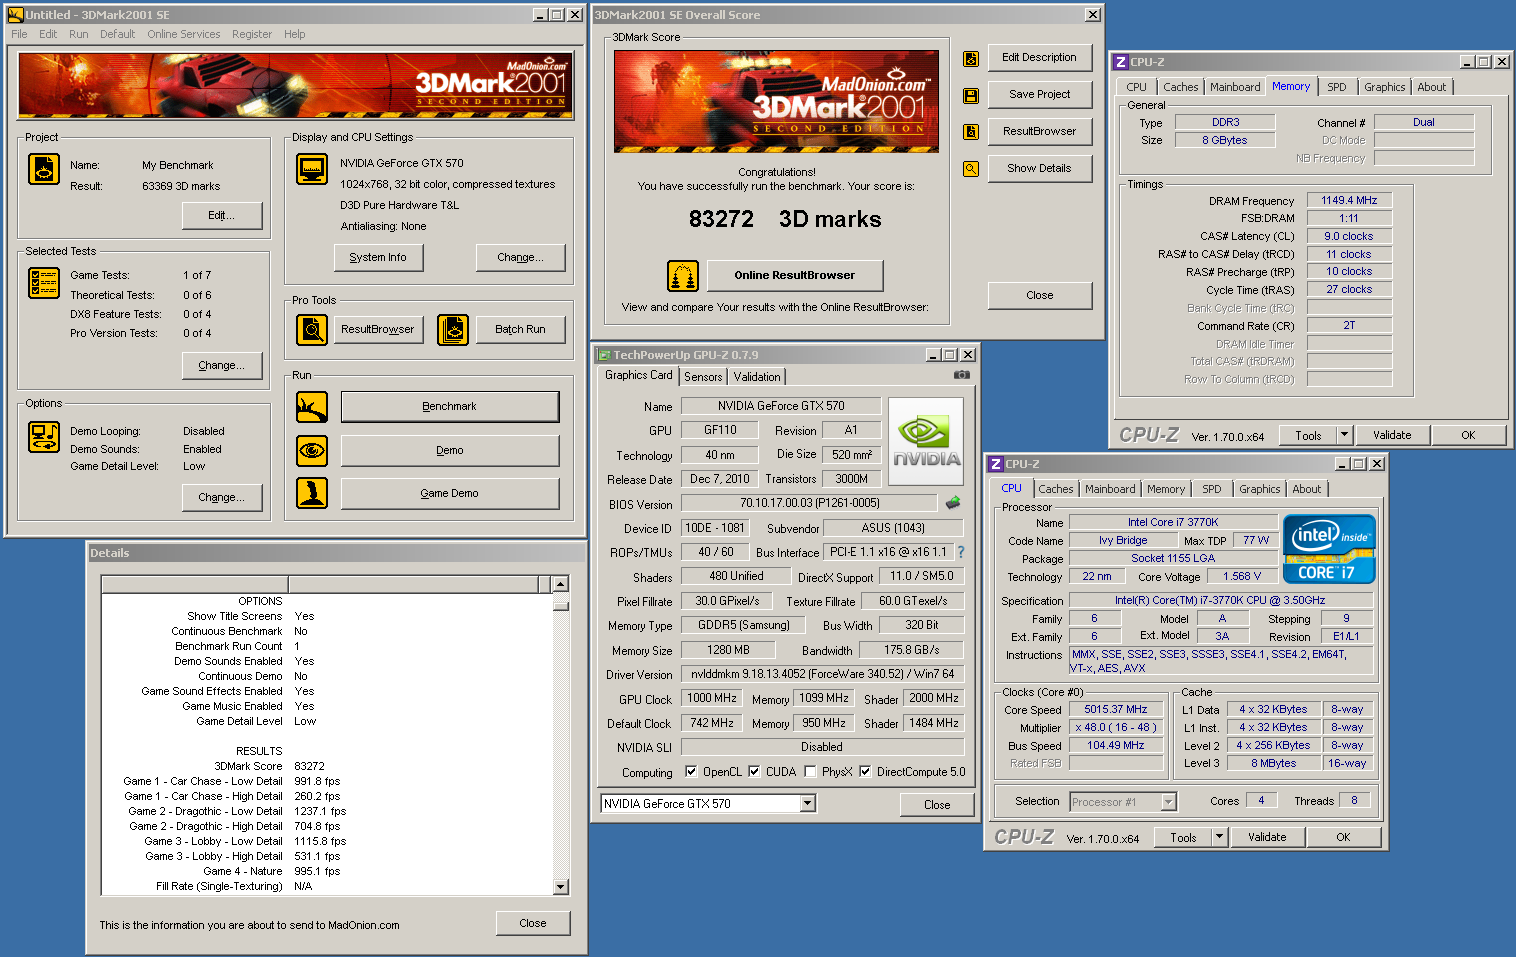This screenshot has width=1516, height=957.
Task: Click the Display and CPU Settings monitor icon
Action: tap(312, 169)
